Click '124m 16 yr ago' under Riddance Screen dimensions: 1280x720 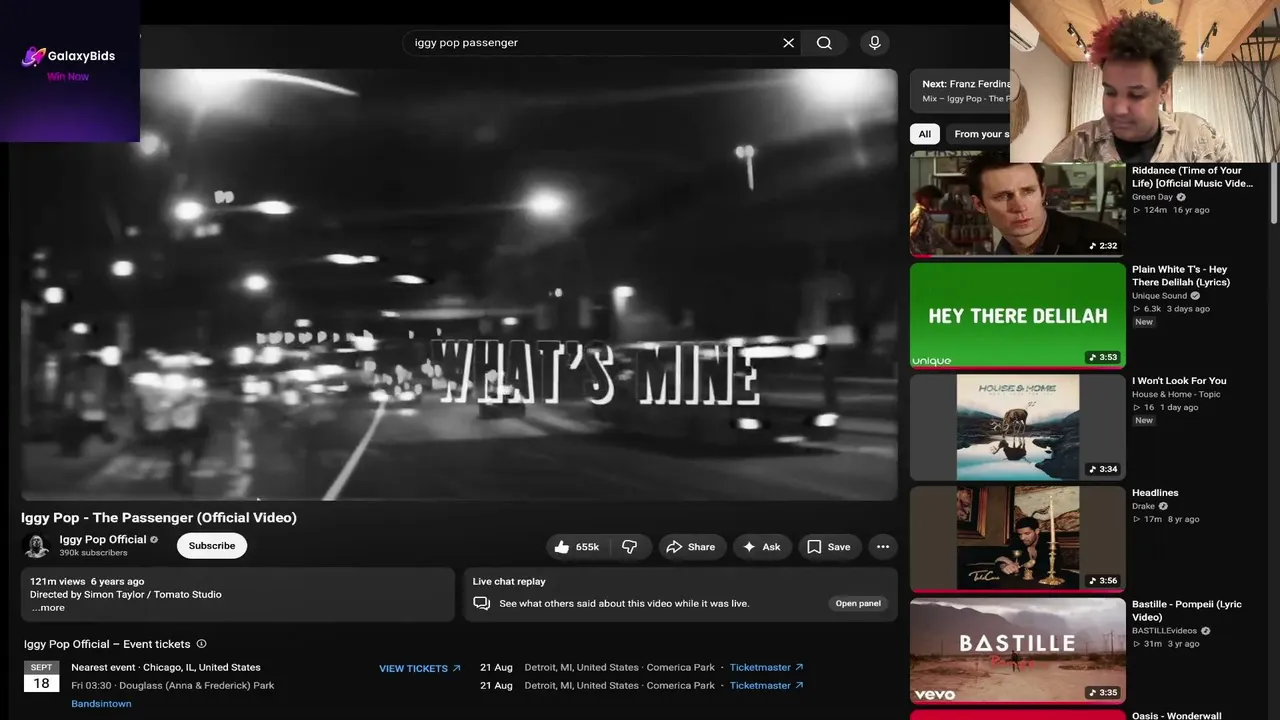click(x=1171, y=210)
